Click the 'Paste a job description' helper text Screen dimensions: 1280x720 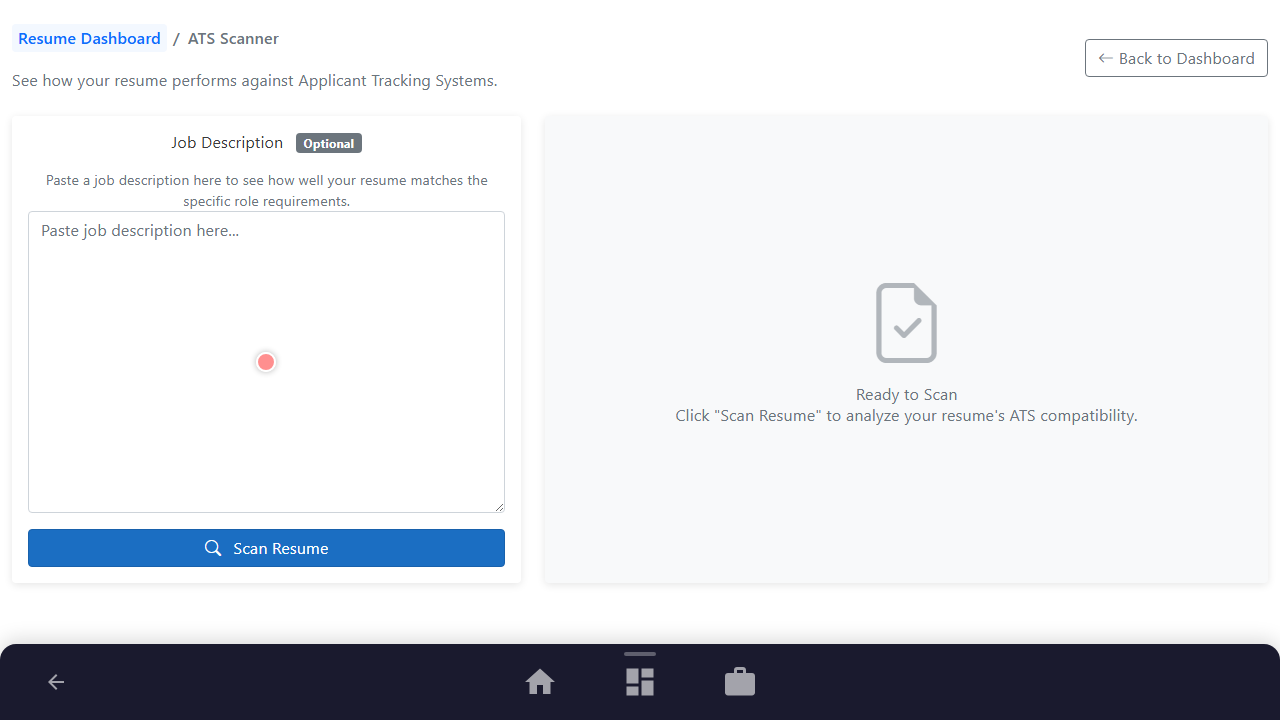tap(267, 190)
